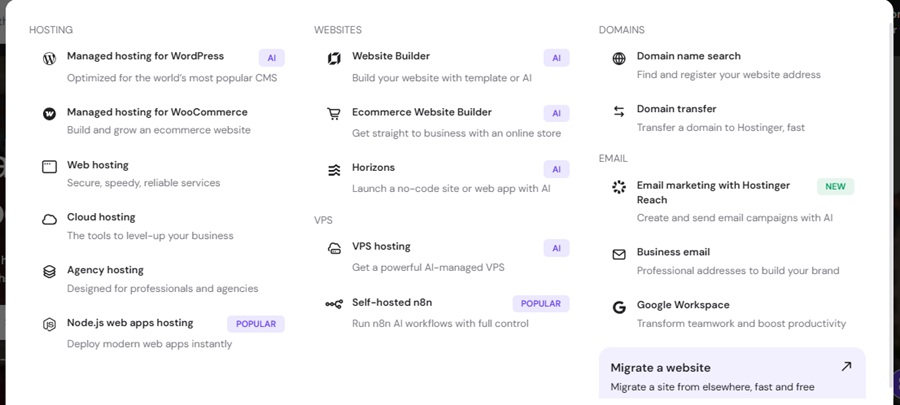Click the Ecommerce shopping cart icon
The image size is (900, 405).
334,114
